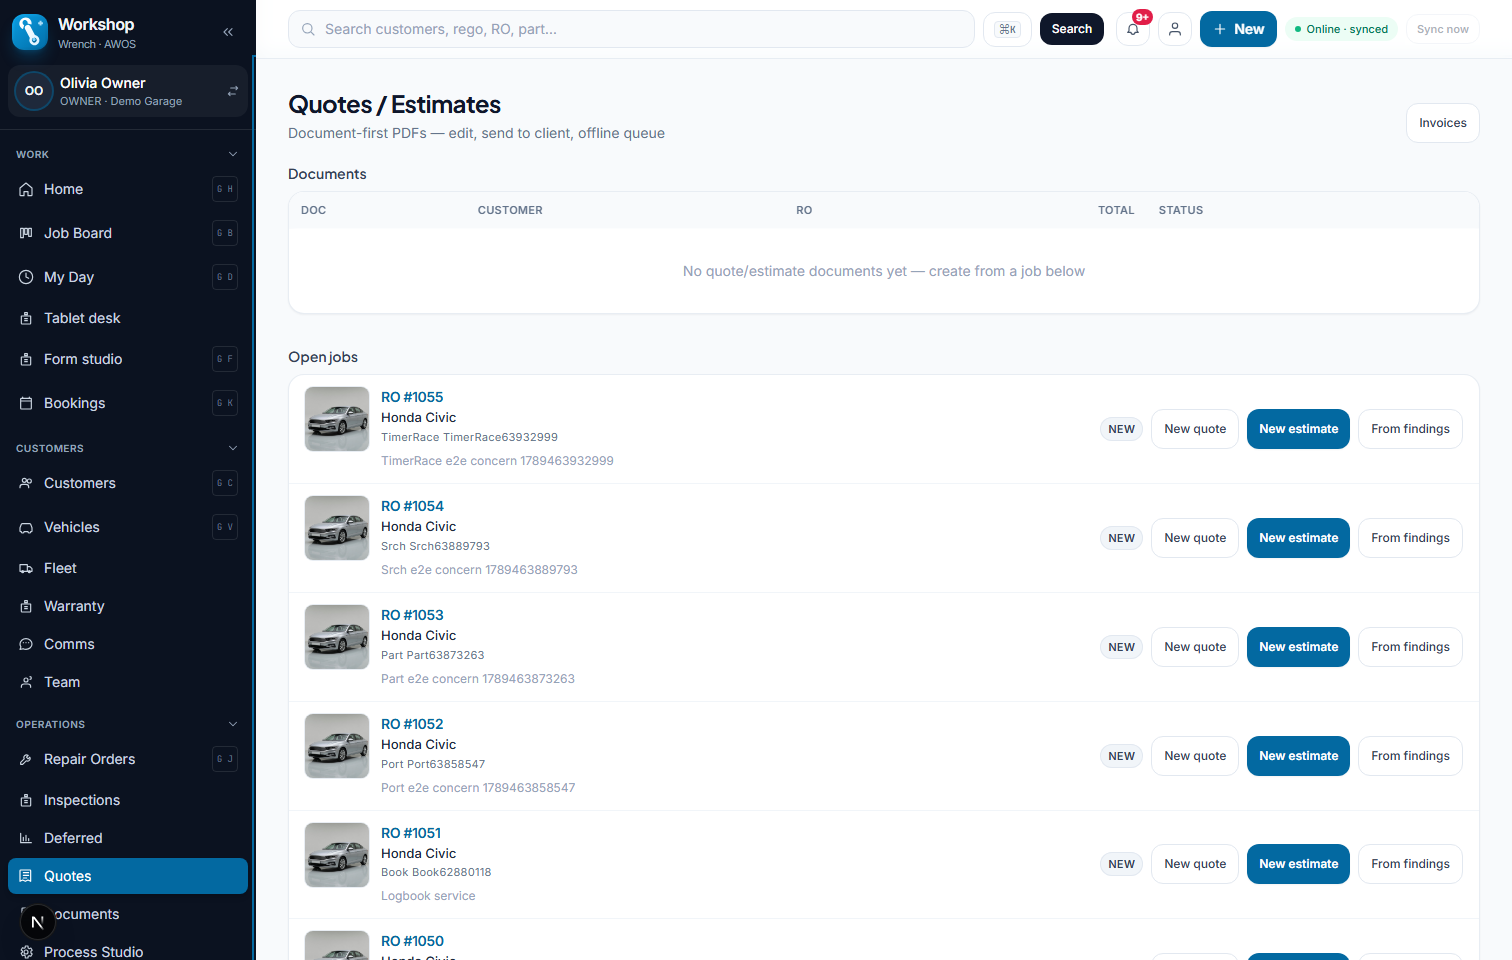This screenshot has width=1512, height=960.
Task: Click New estimate for RO #1055
Action: 1298,429
